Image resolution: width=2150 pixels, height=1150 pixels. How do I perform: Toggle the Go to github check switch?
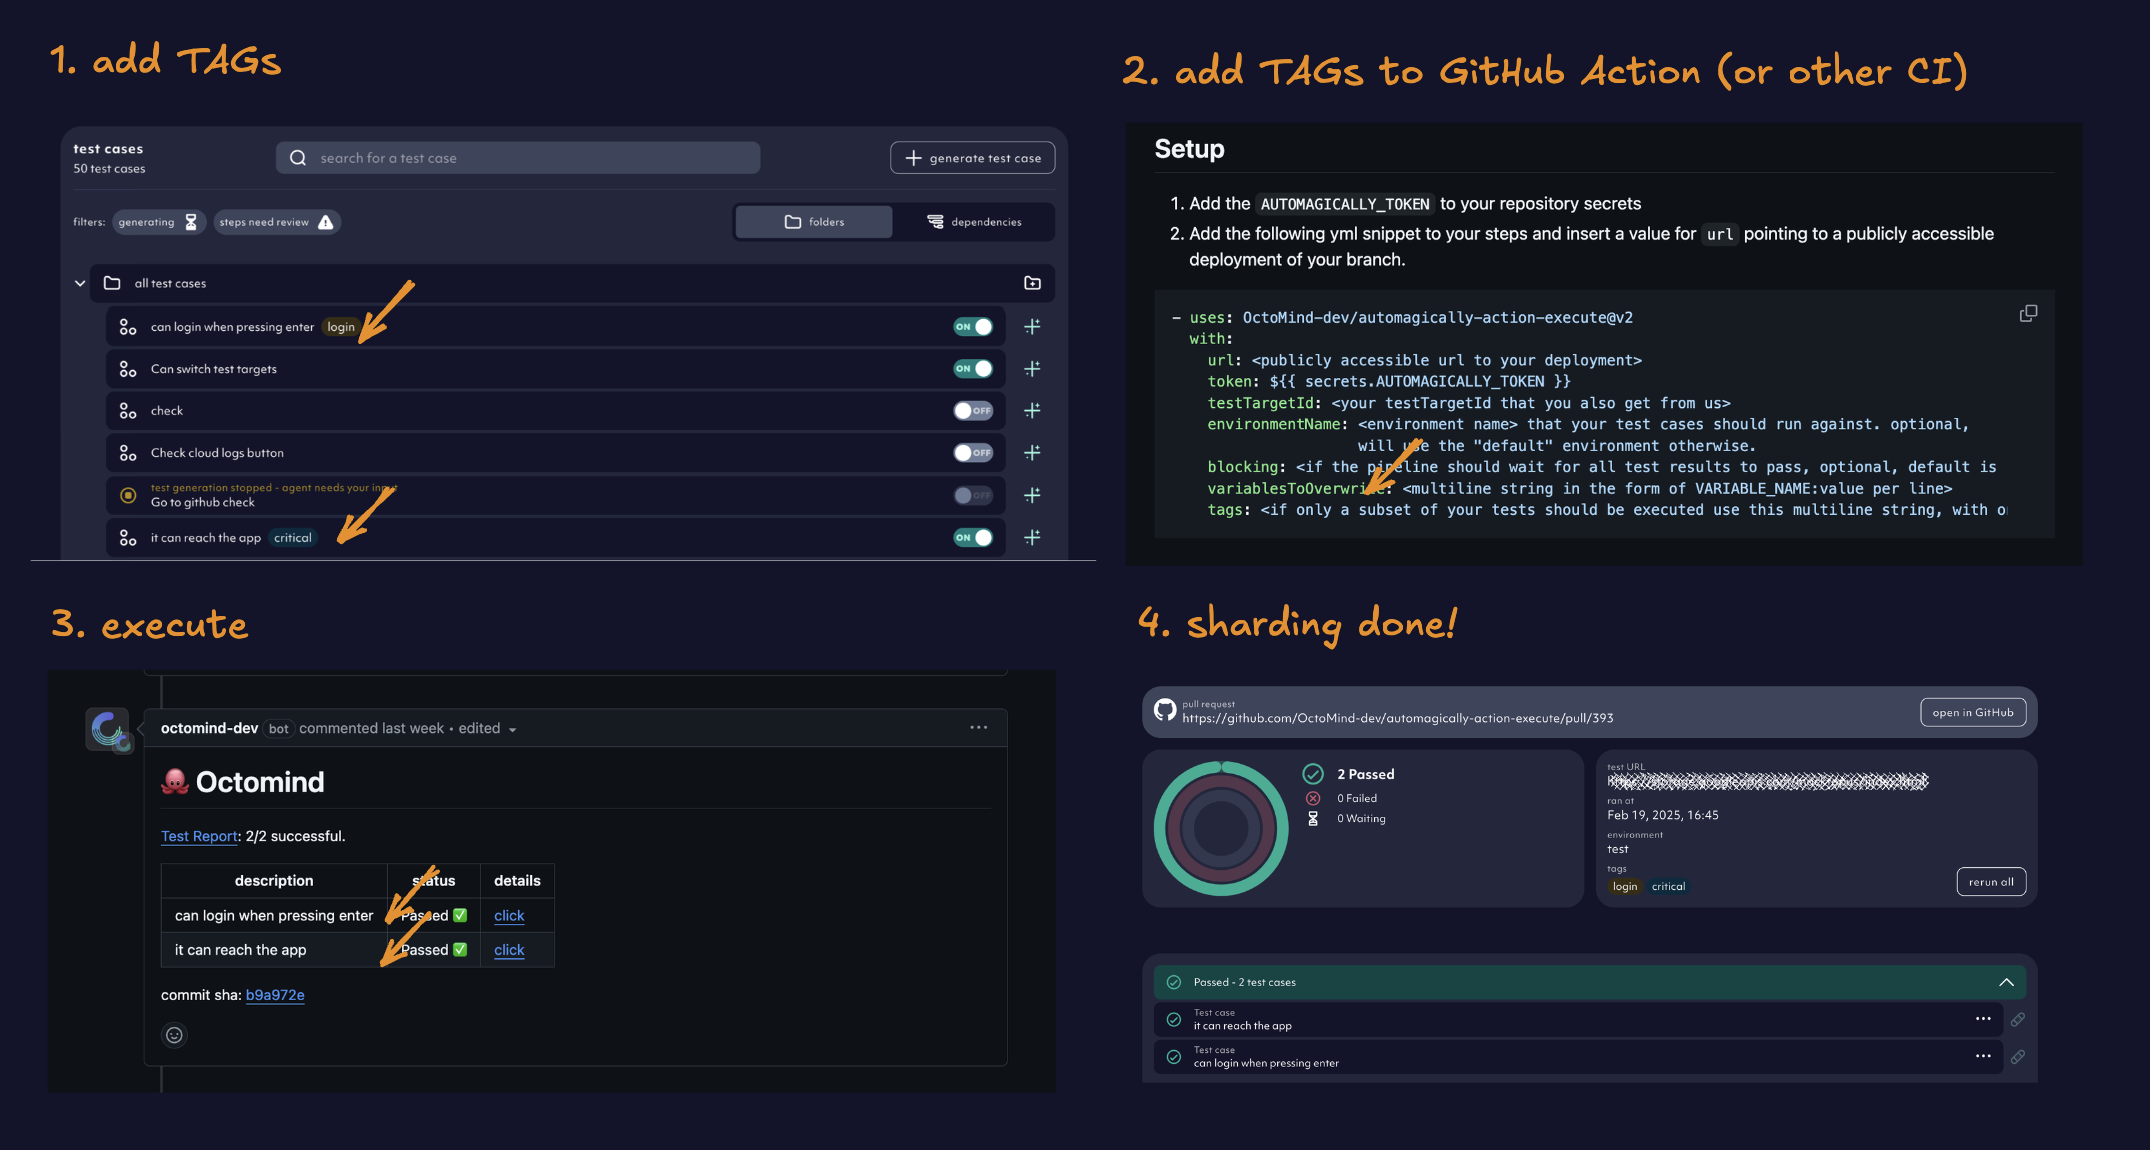tap(972, 495)
